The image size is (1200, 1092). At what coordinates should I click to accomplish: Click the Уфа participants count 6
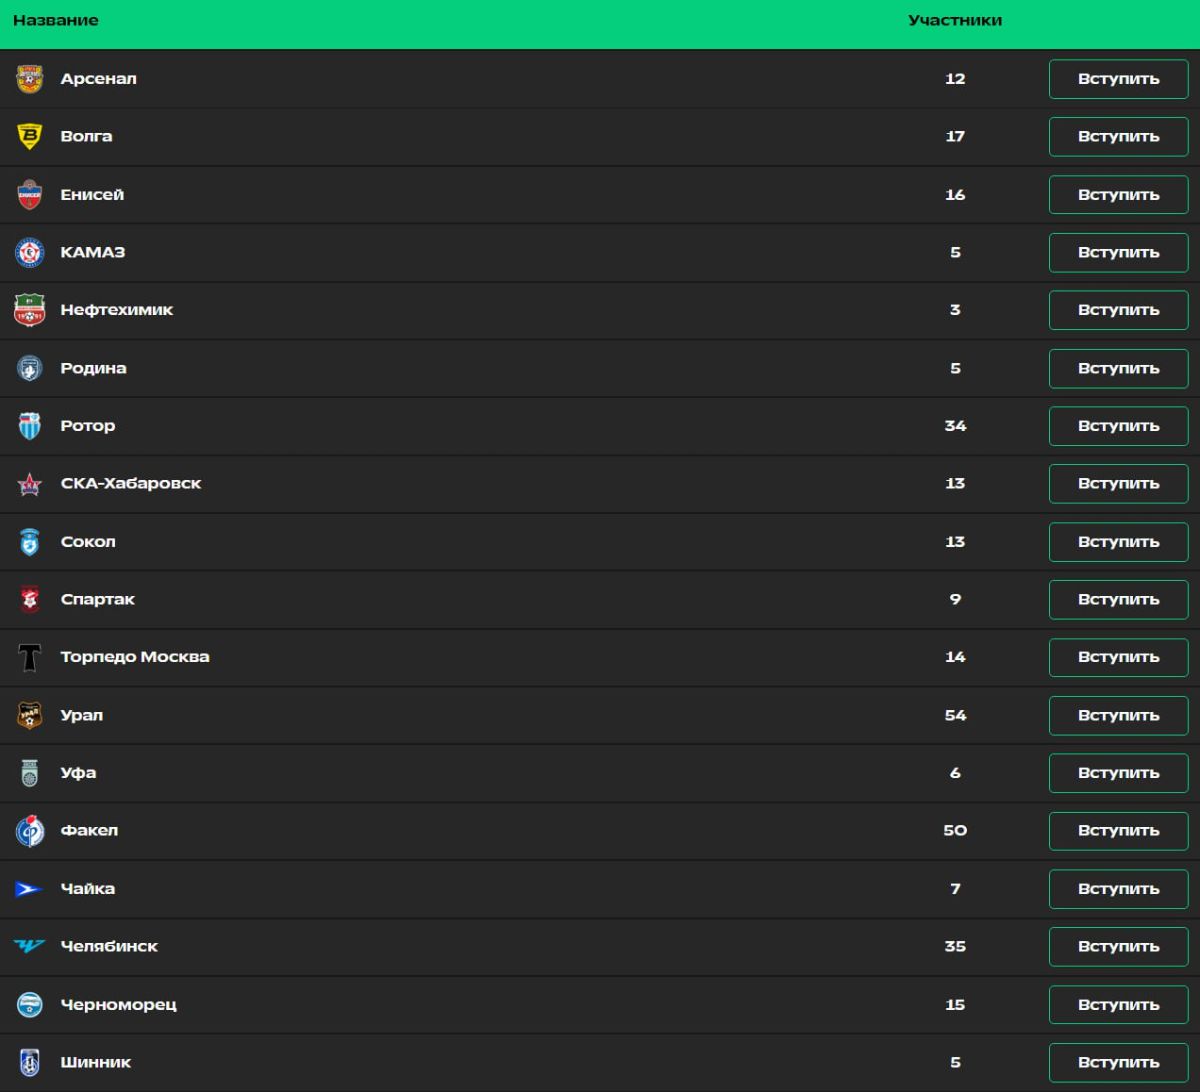click(x=955, y=773)
